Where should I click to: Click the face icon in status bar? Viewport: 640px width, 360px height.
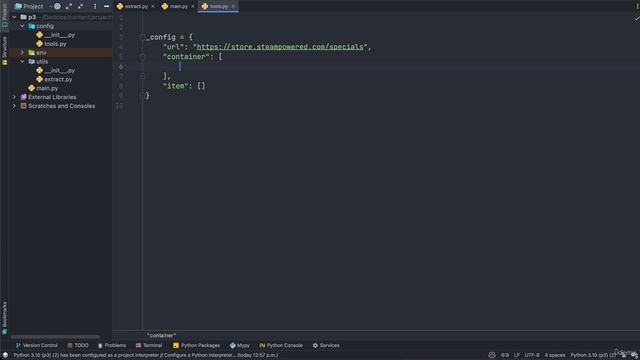(x=492, y=355)
